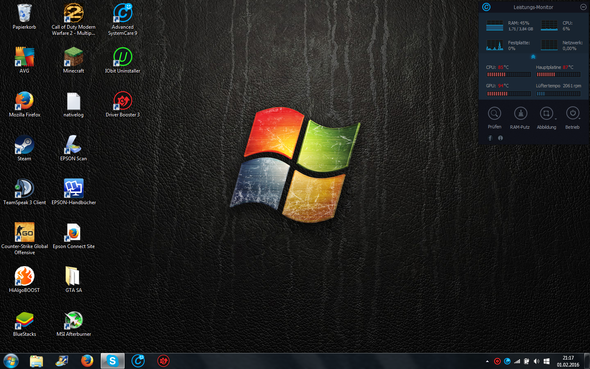Select the GTA SA folder
The height and width of the screenshot is (369, 590).
(73, 279)
